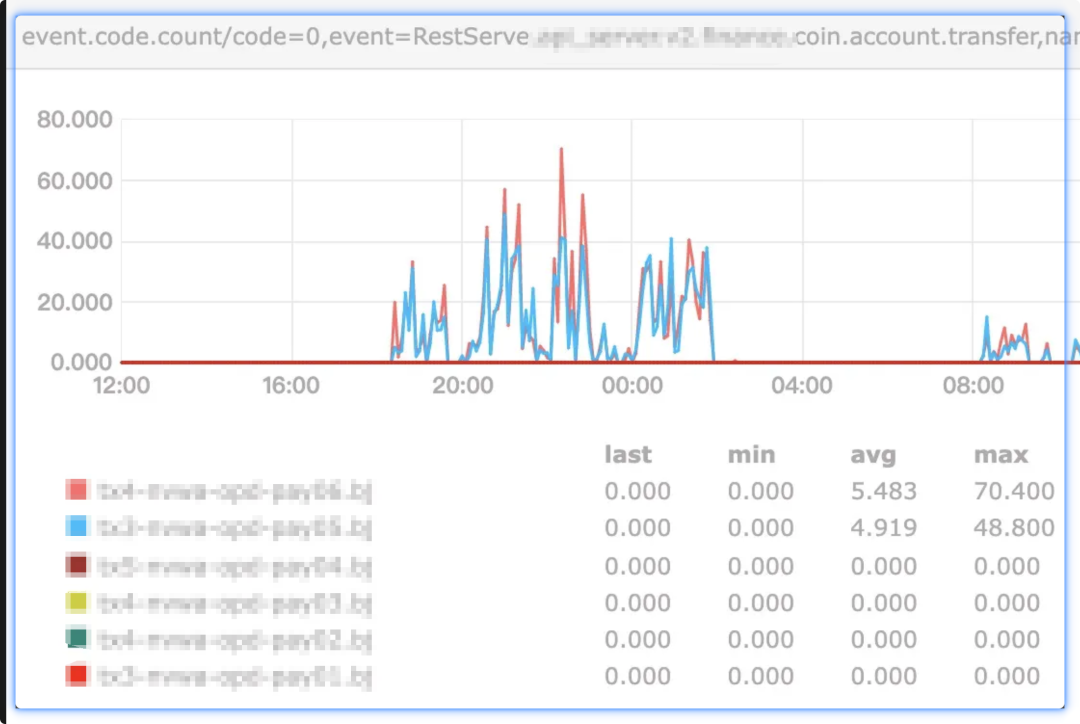Click the max value 48.800
Screen dimensions: 1080x724
tap(1014, 528)
